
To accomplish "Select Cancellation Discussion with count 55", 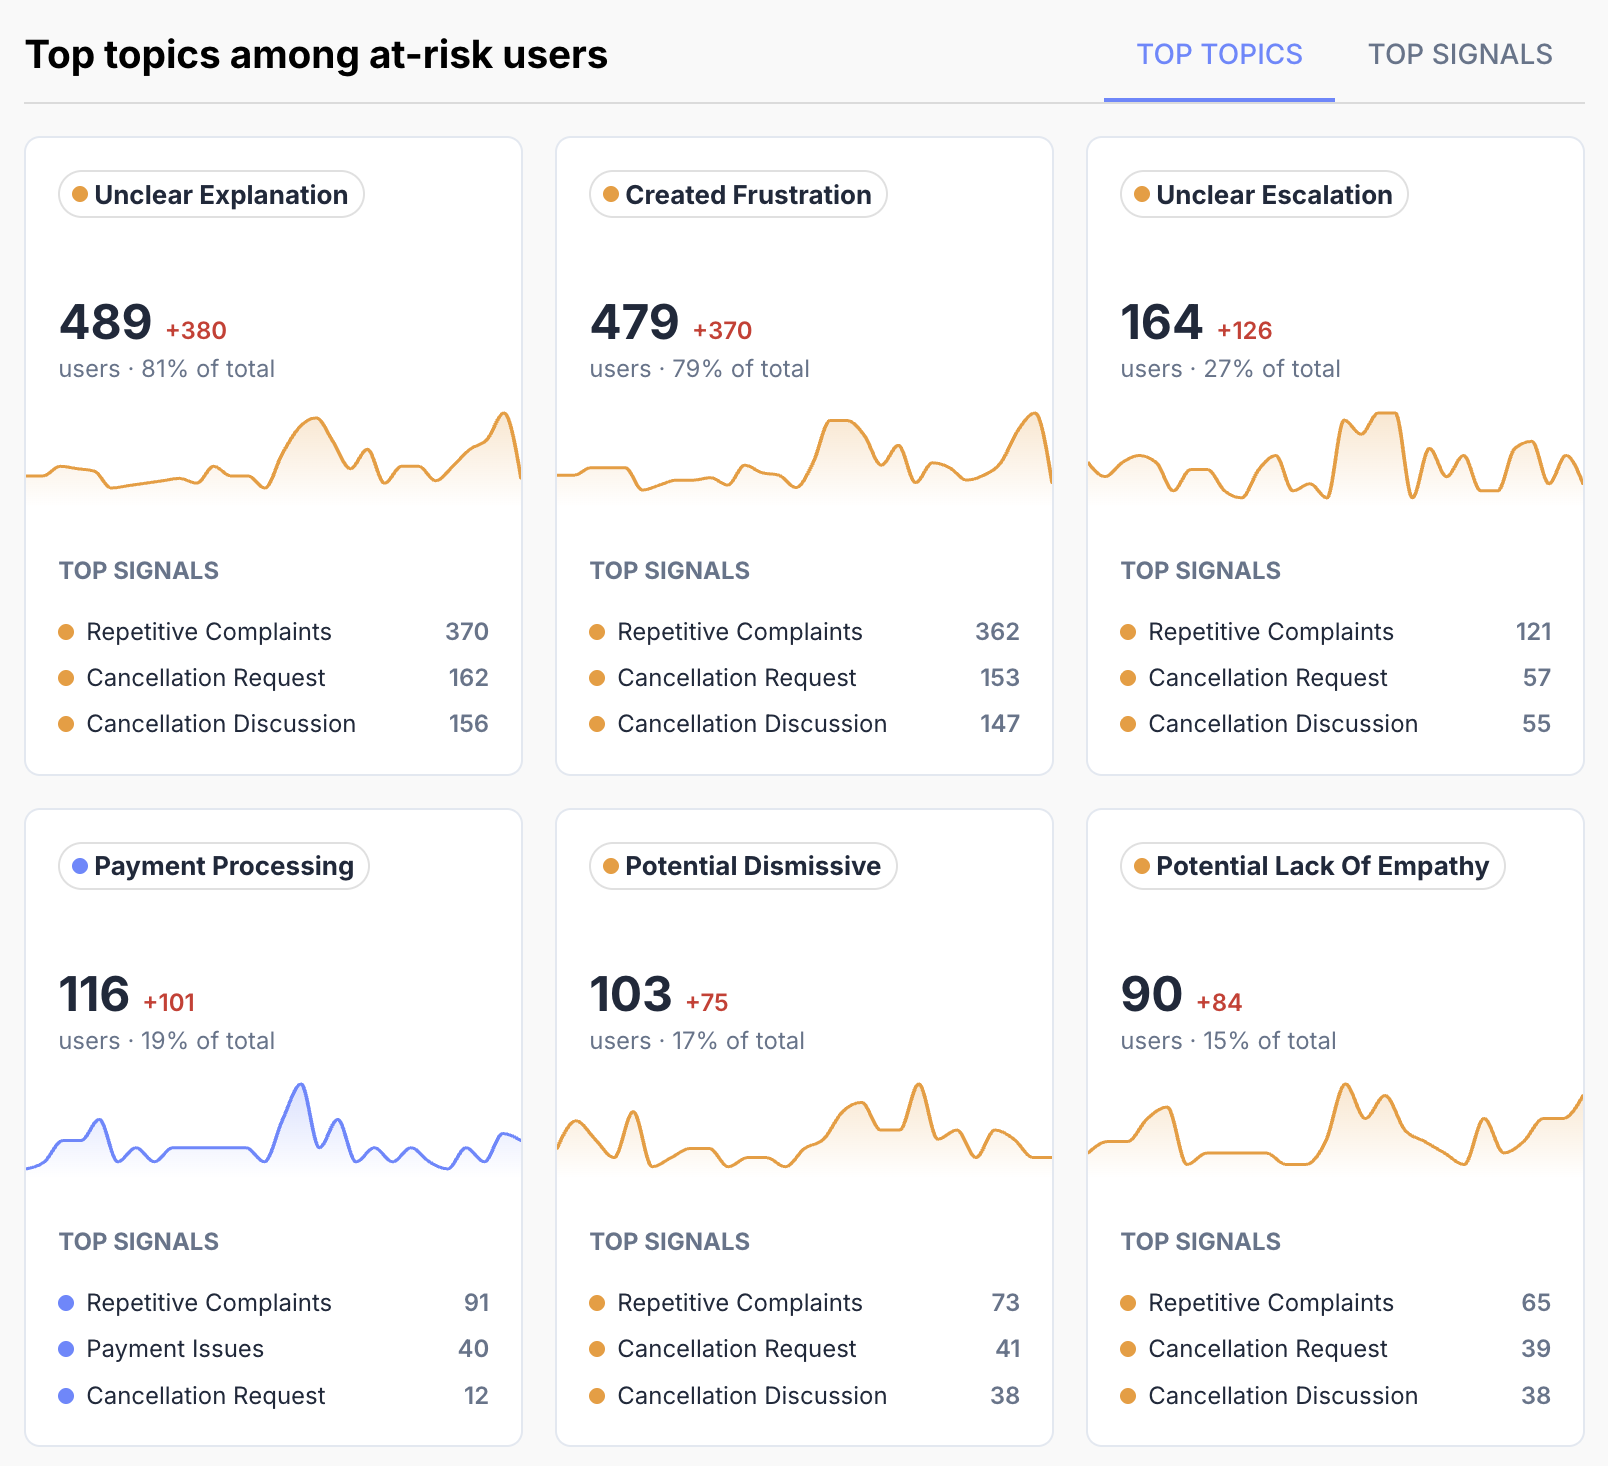I will (x=1335, y=724).
